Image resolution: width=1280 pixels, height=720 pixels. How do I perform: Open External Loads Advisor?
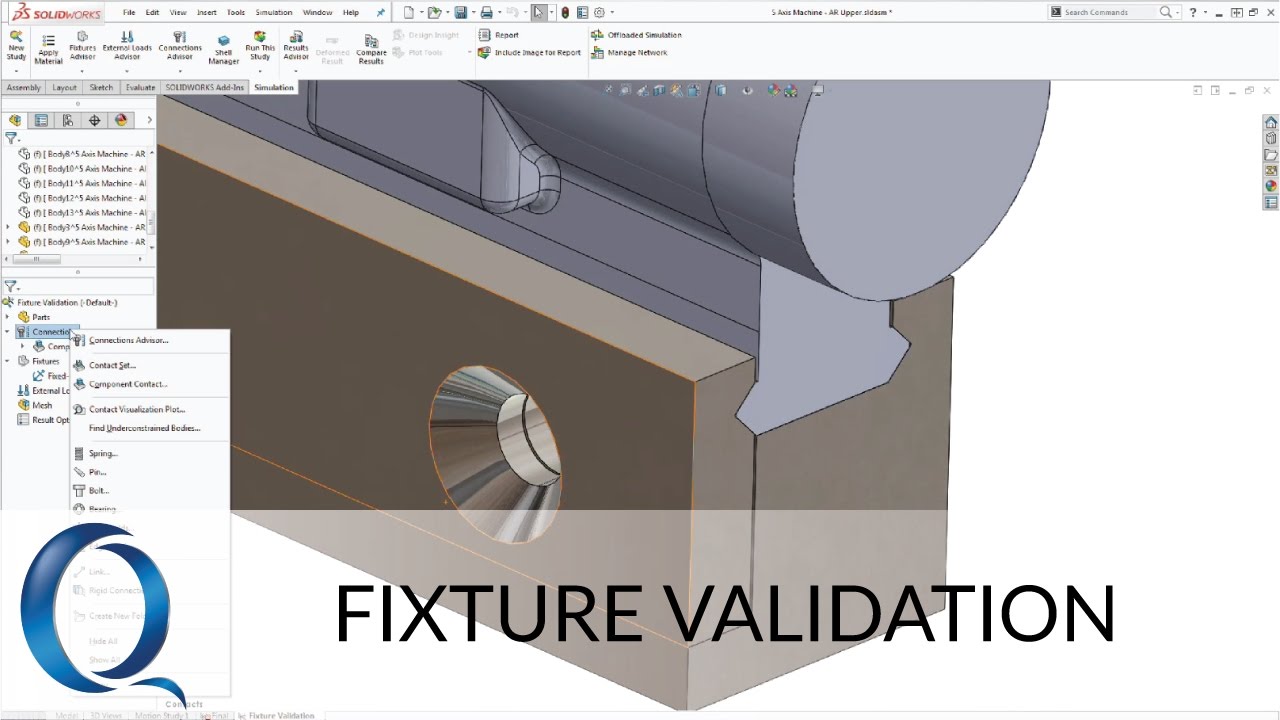click(127, 46)
